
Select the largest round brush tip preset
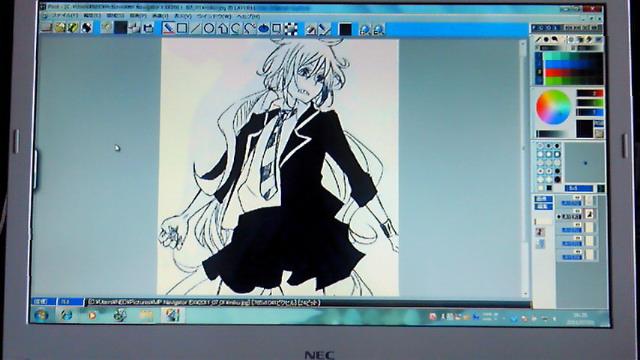[x=557, y=179]
